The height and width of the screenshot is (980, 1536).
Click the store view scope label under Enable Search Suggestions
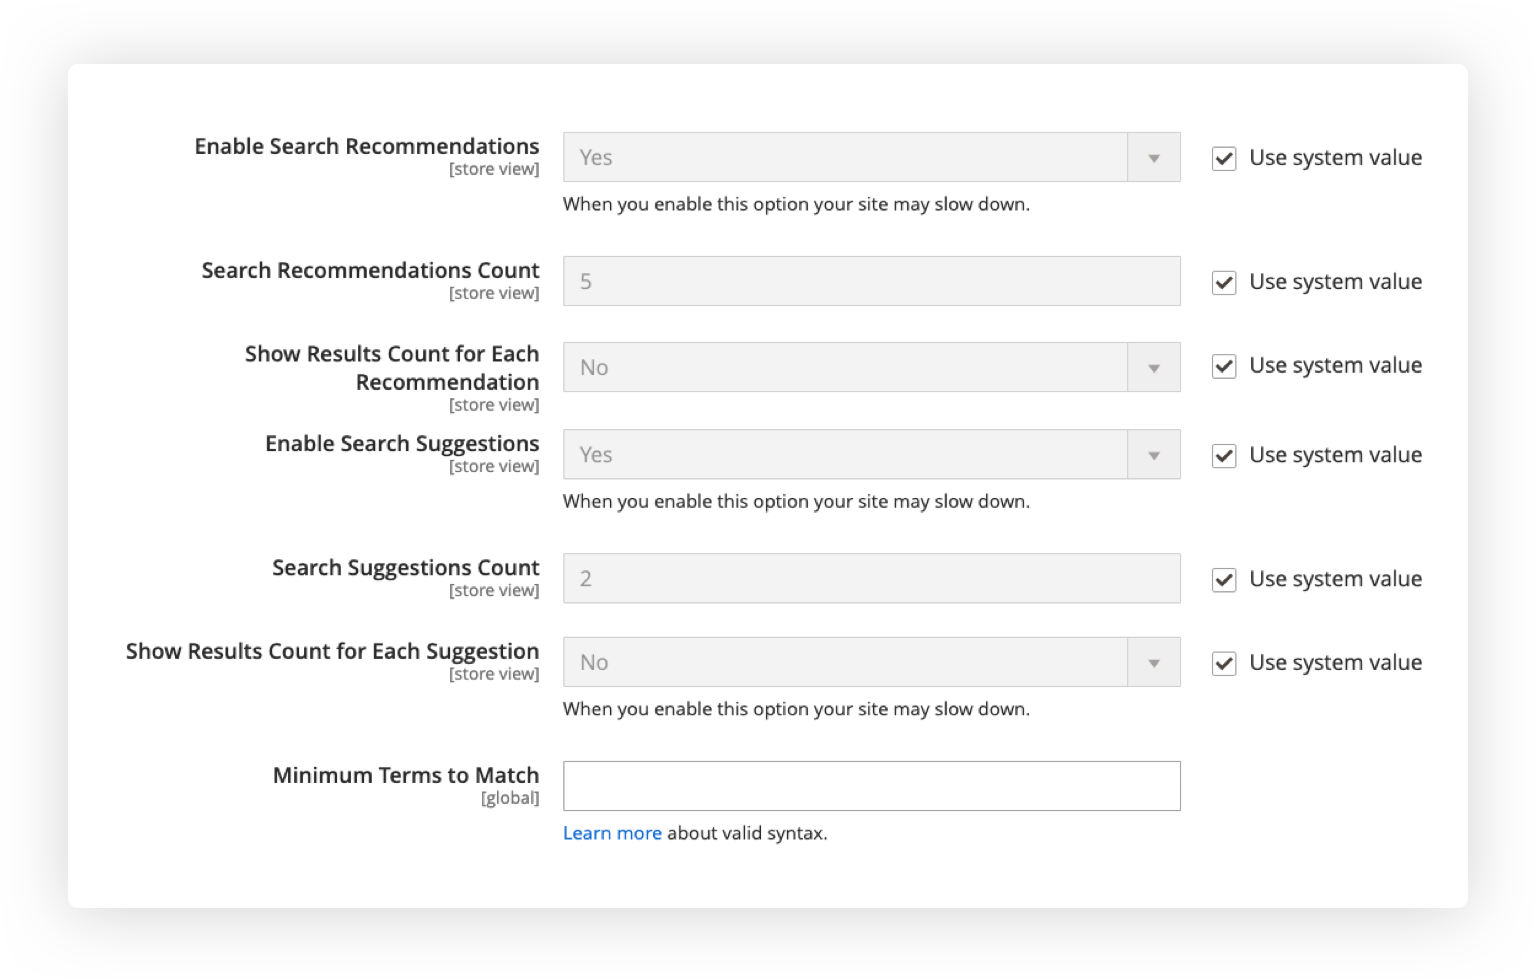(x=495, y=466)
